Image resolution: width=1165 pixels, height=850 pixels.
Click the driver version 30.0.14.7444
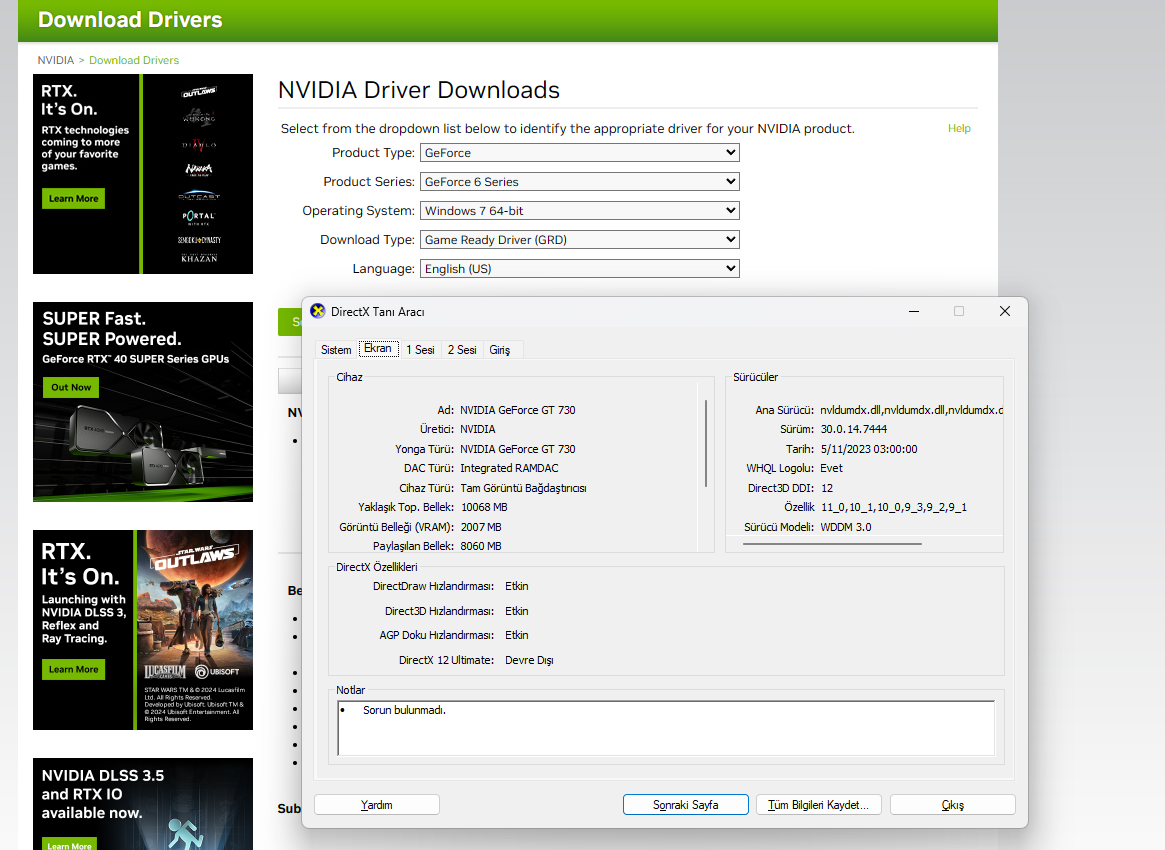pos(854,429)
